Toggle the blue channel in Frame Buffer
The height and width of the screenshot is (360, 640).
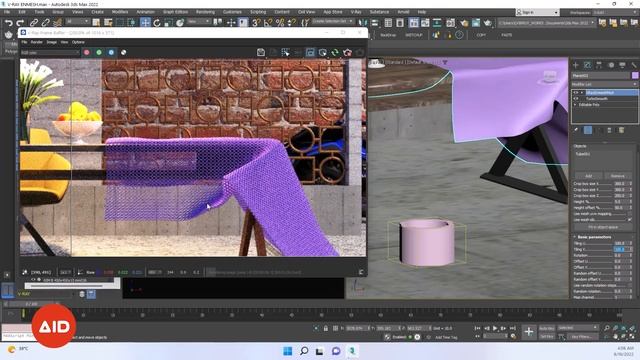tap(111, 52)
